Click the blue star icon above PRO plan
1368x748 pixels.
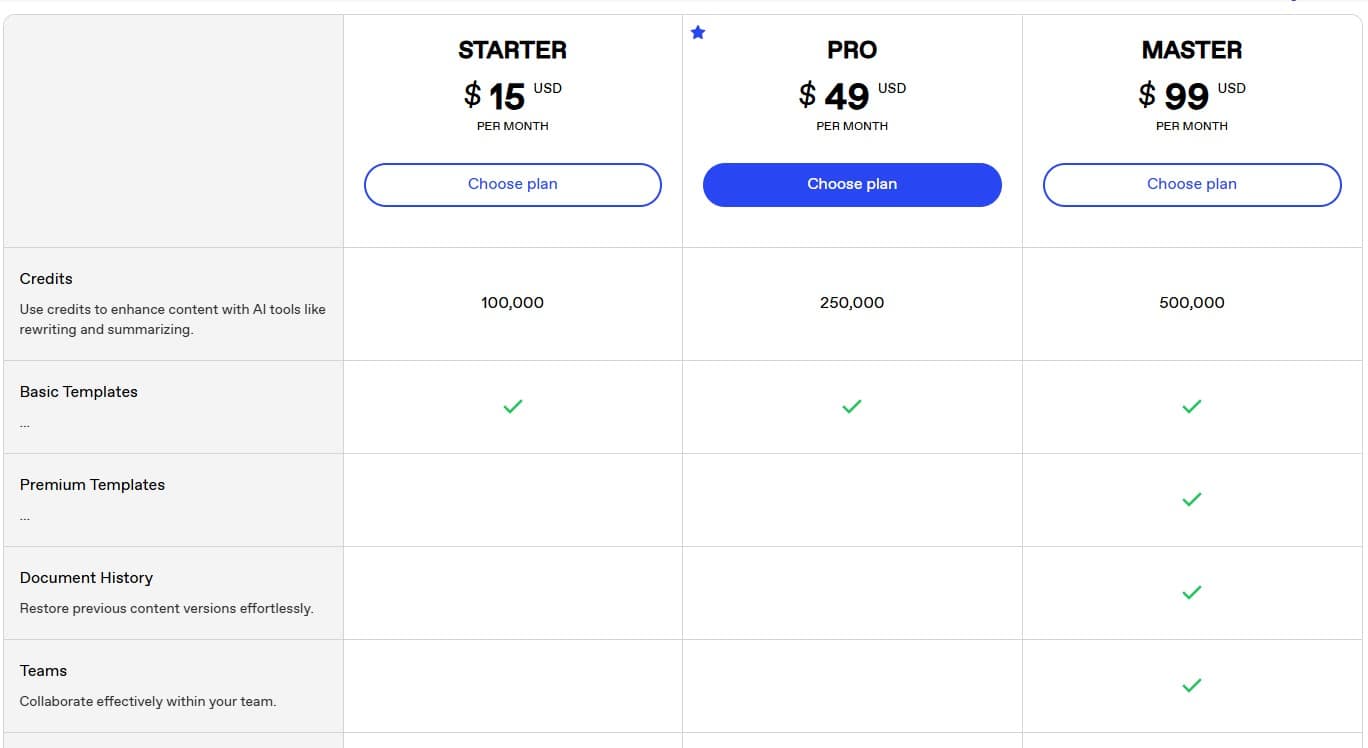(698, 32)
